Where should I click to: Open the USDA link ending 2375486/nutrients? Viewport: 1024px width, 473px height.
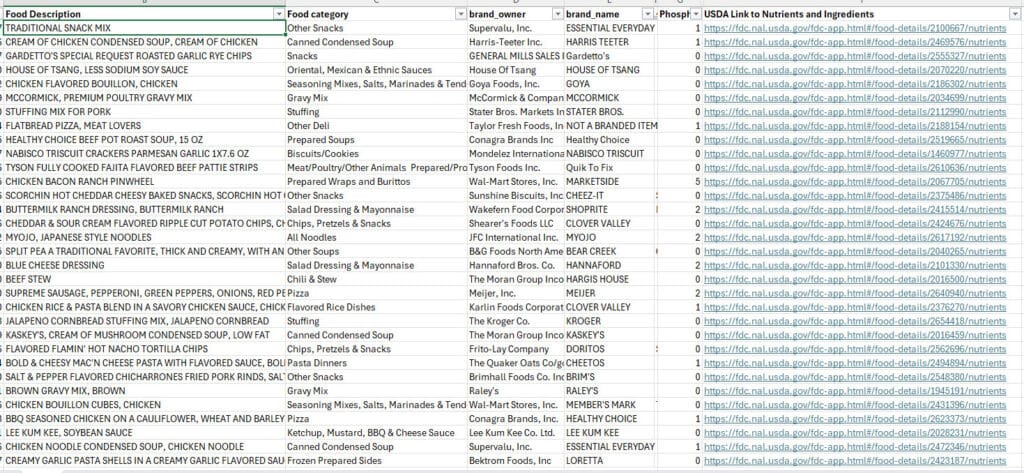pos(855,196)
